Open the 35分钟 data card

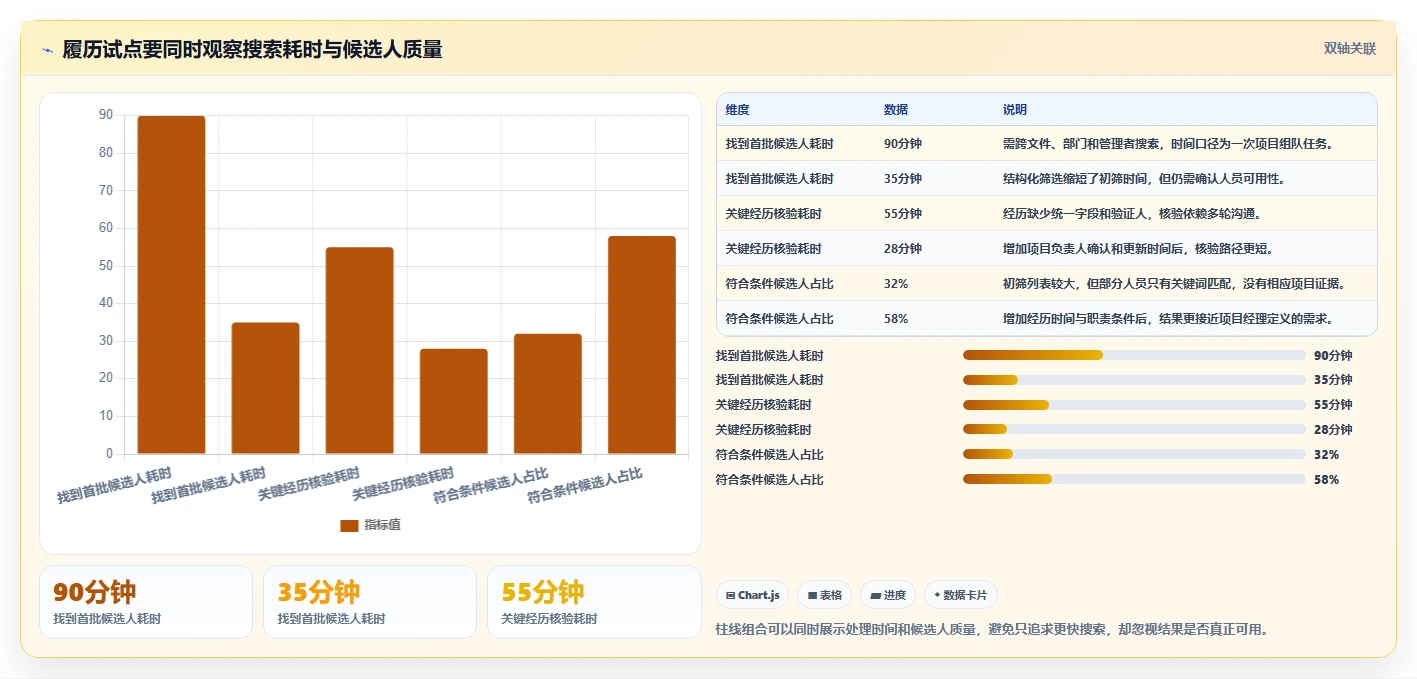[370, 602]
